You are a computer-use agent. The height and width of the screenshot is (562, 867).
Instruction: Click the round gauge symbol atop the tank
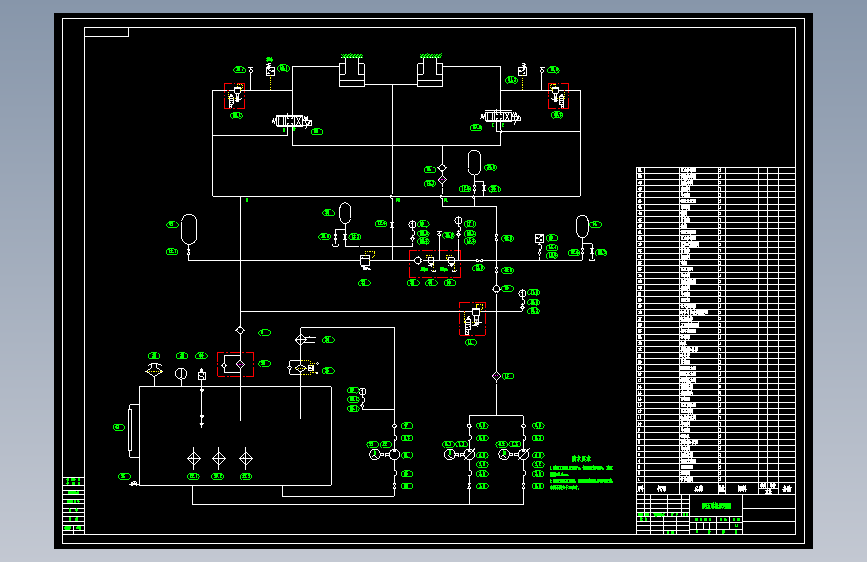click(x=181, y=374)
